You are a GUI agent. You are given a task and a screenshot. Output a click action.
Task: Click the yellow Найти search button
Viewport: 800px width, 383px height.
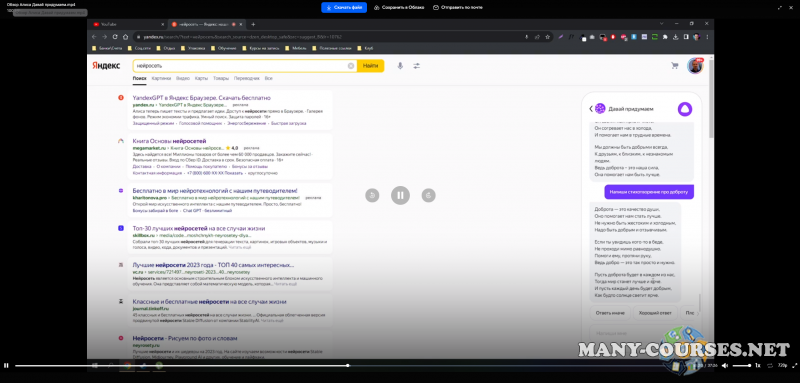[370, 66]
